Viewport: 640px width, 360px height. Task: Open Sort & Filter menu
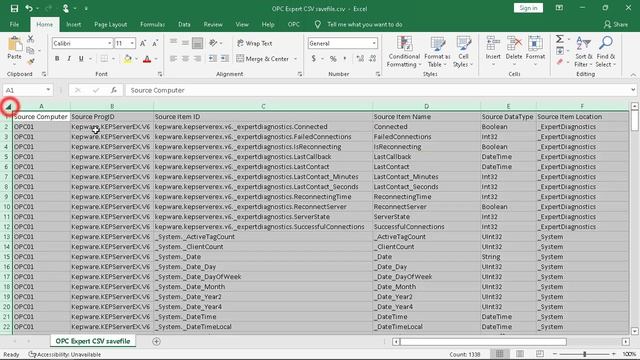[x=584, y=52]
